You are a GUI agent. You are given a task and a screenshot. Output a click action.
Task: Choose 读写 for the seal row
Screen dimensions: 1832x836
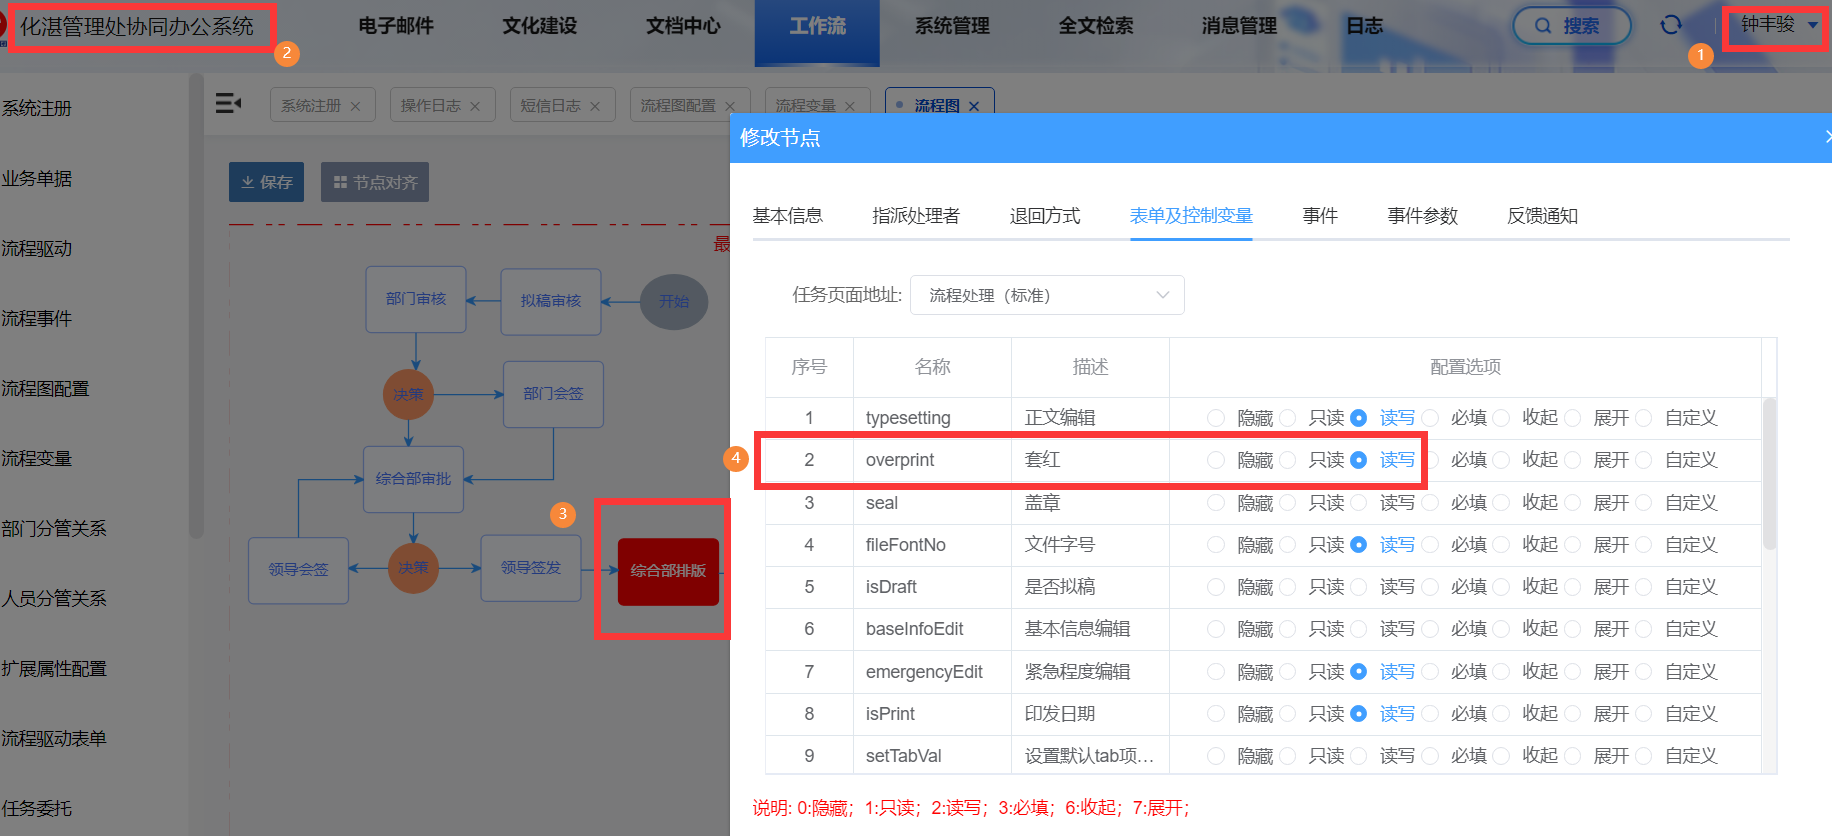pyautogui.click(x=1359, y=503)
